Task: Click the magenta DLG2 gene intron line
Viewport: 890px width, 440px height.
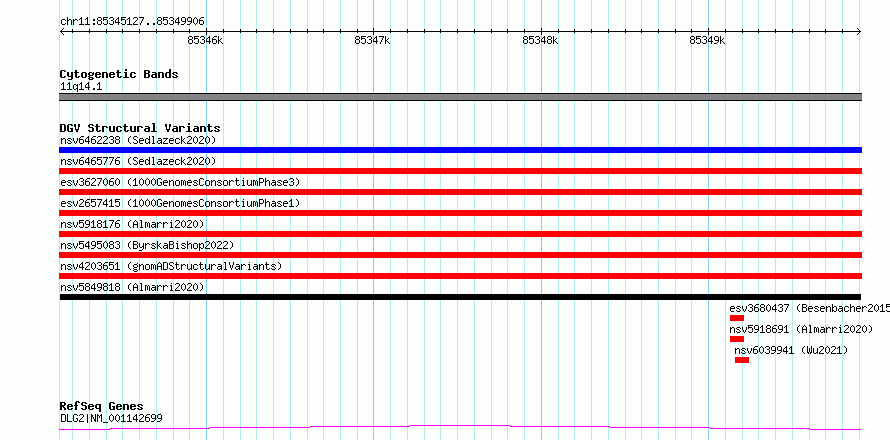Action: [460, 428]
